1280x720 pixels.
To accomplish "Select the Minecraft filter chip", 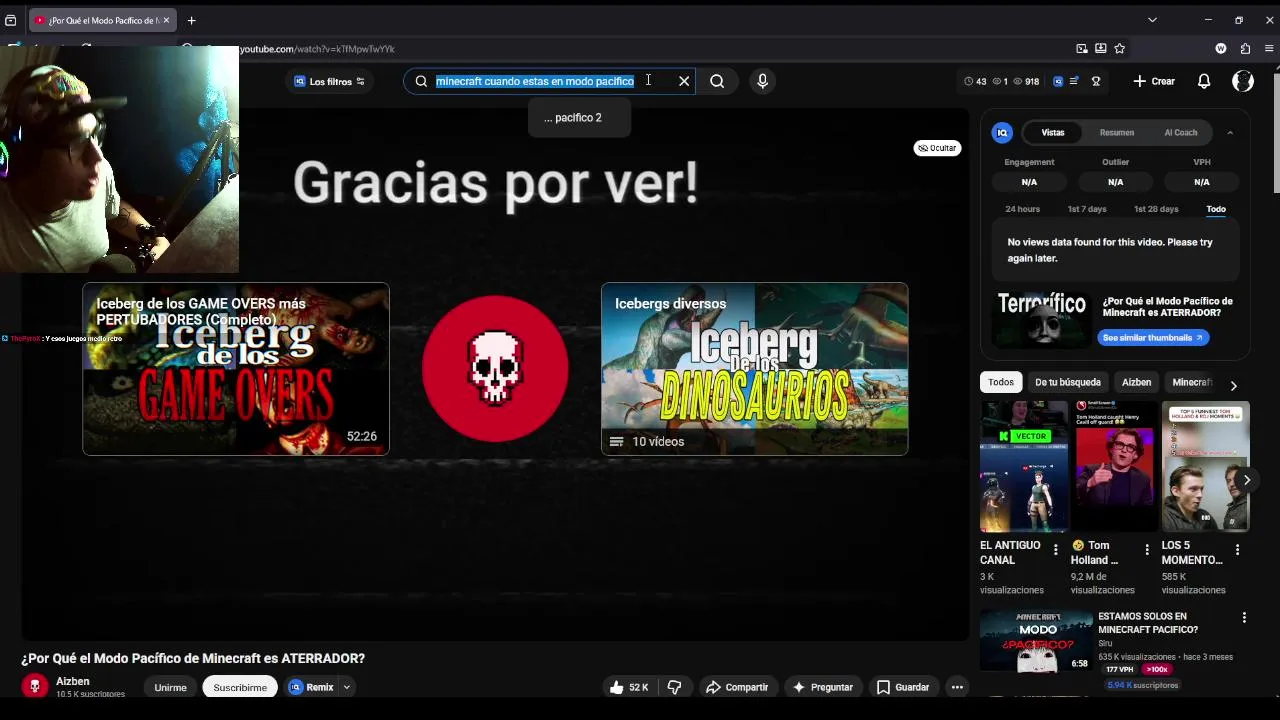I will [1192, 382].
